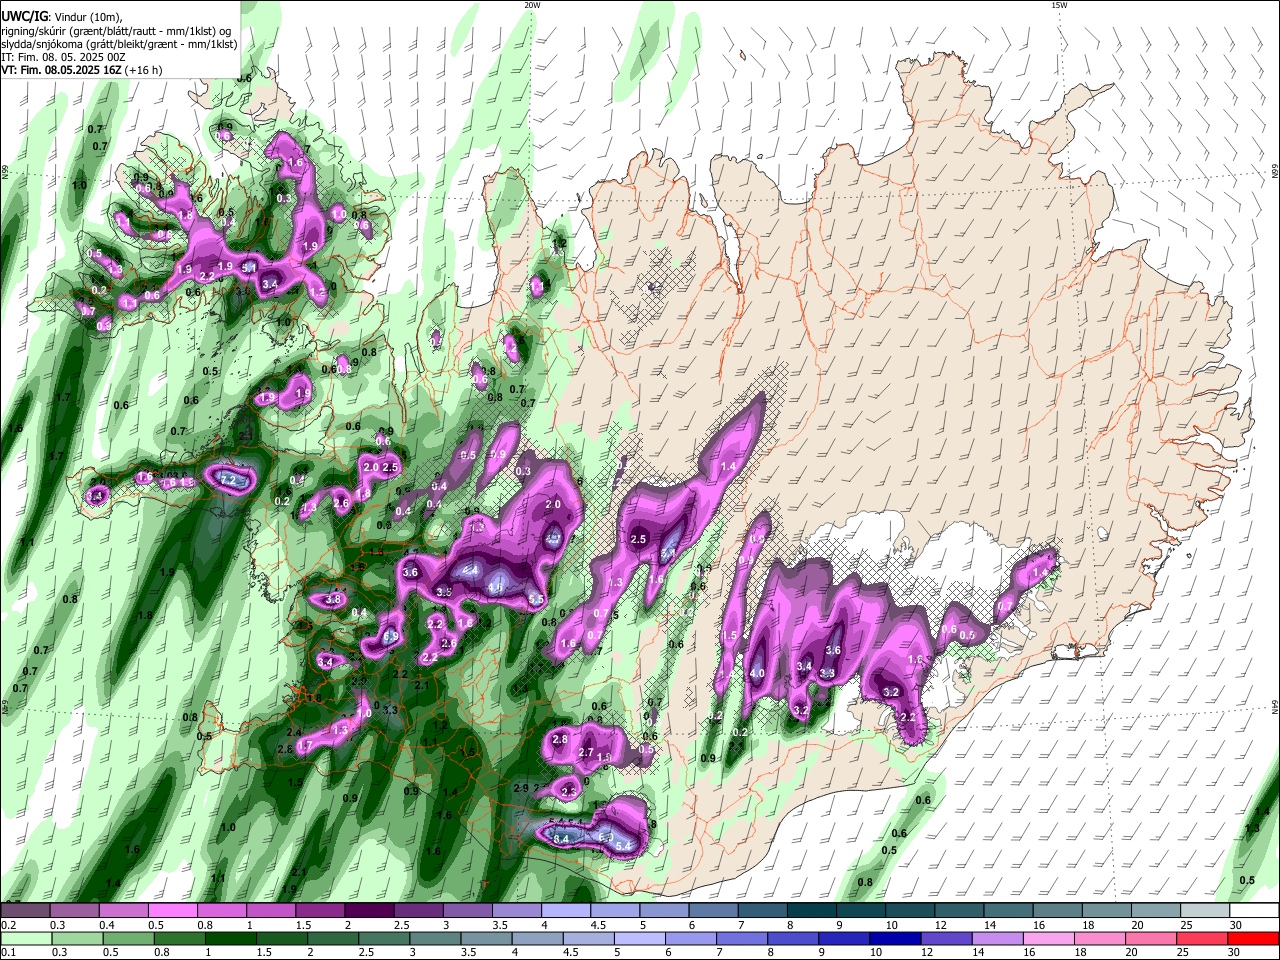Click the '15W' longitude label
Image resolution: width=1280 pixels, height=960 pixels.
click(1059, 5)
